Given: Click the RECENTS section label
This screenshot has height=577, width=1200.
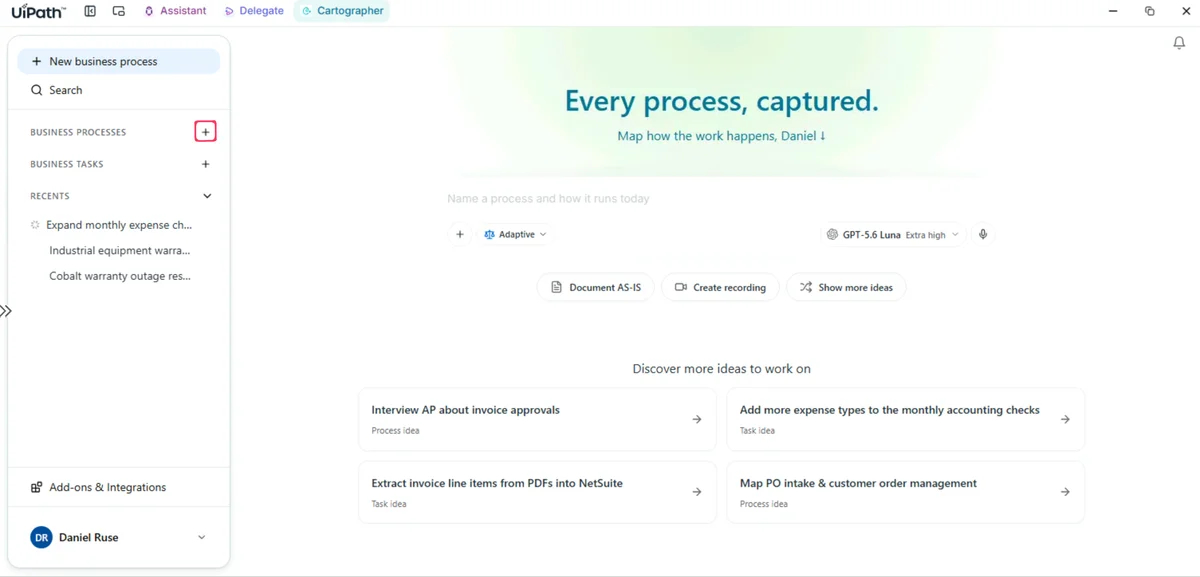Looking at the screenshot, I should [50, 196].
